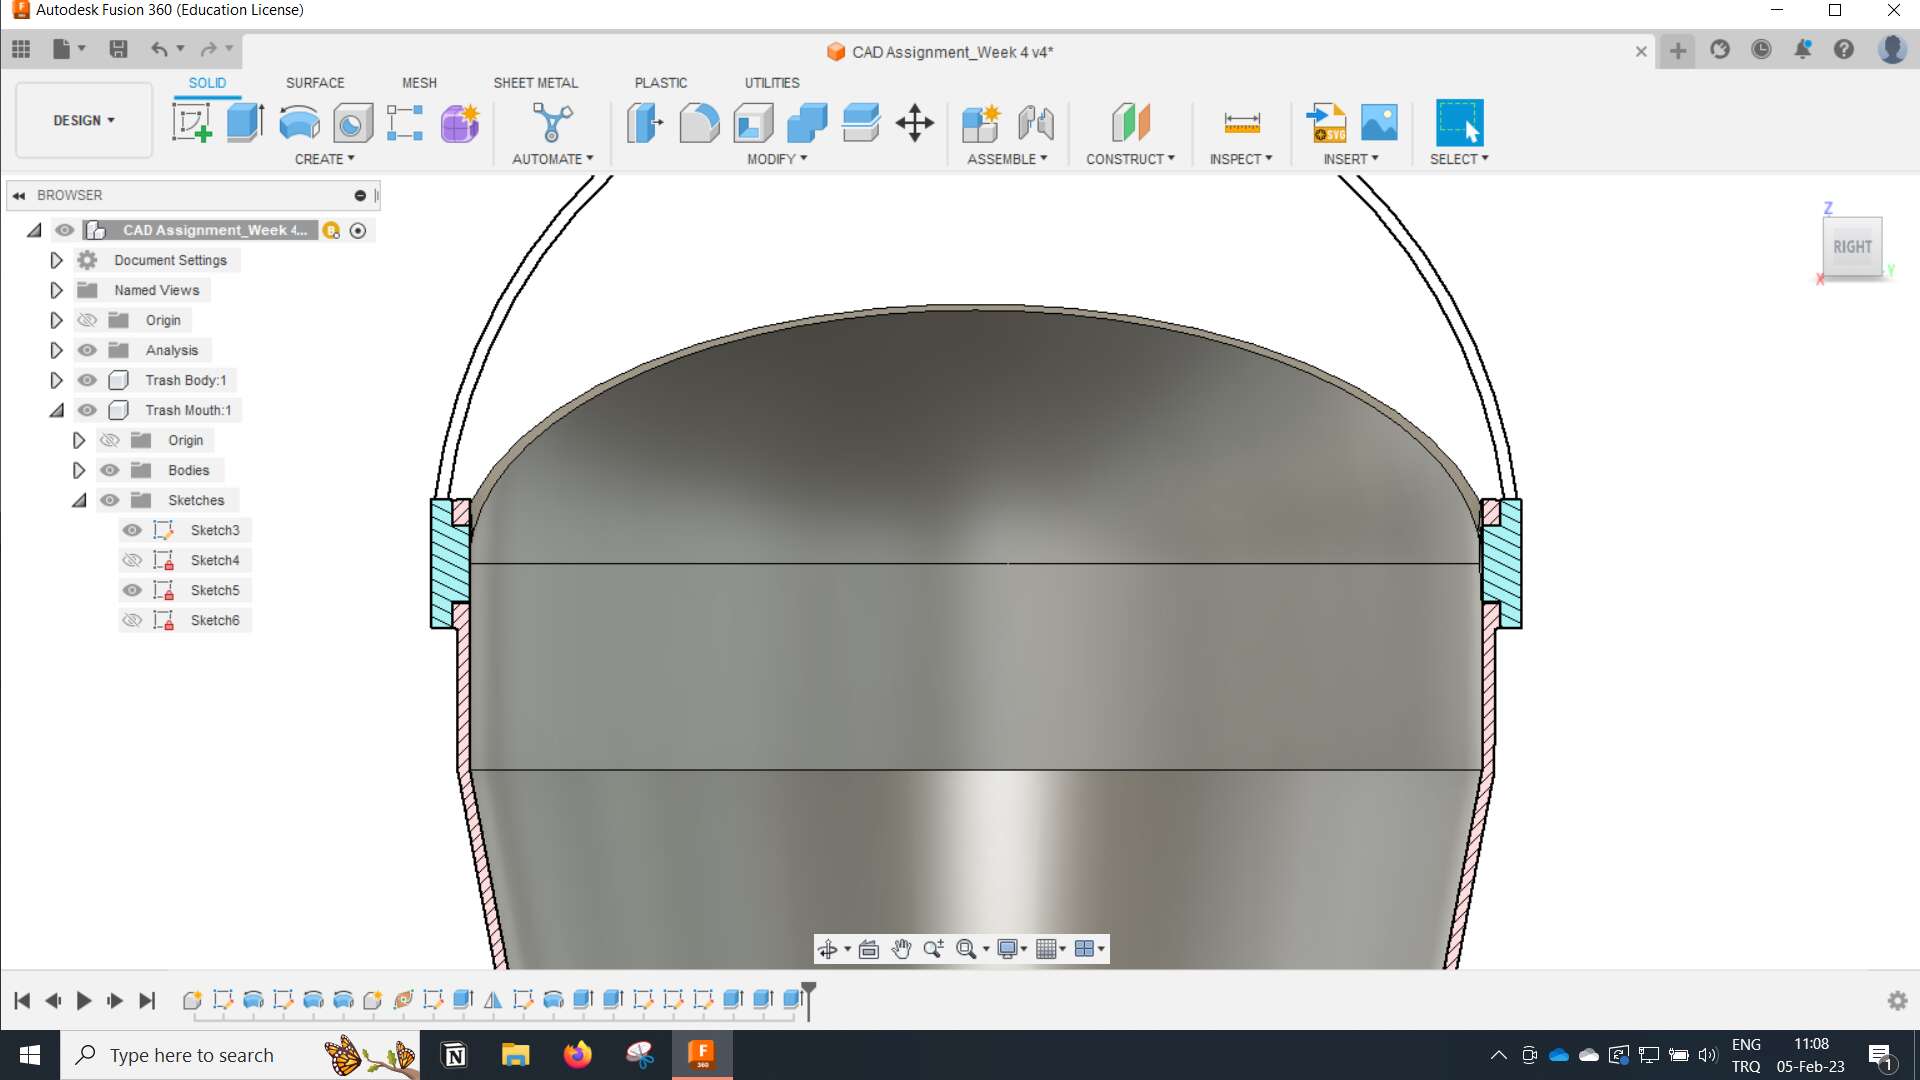Expand the Trash Body:1 component

pos(57,380)
